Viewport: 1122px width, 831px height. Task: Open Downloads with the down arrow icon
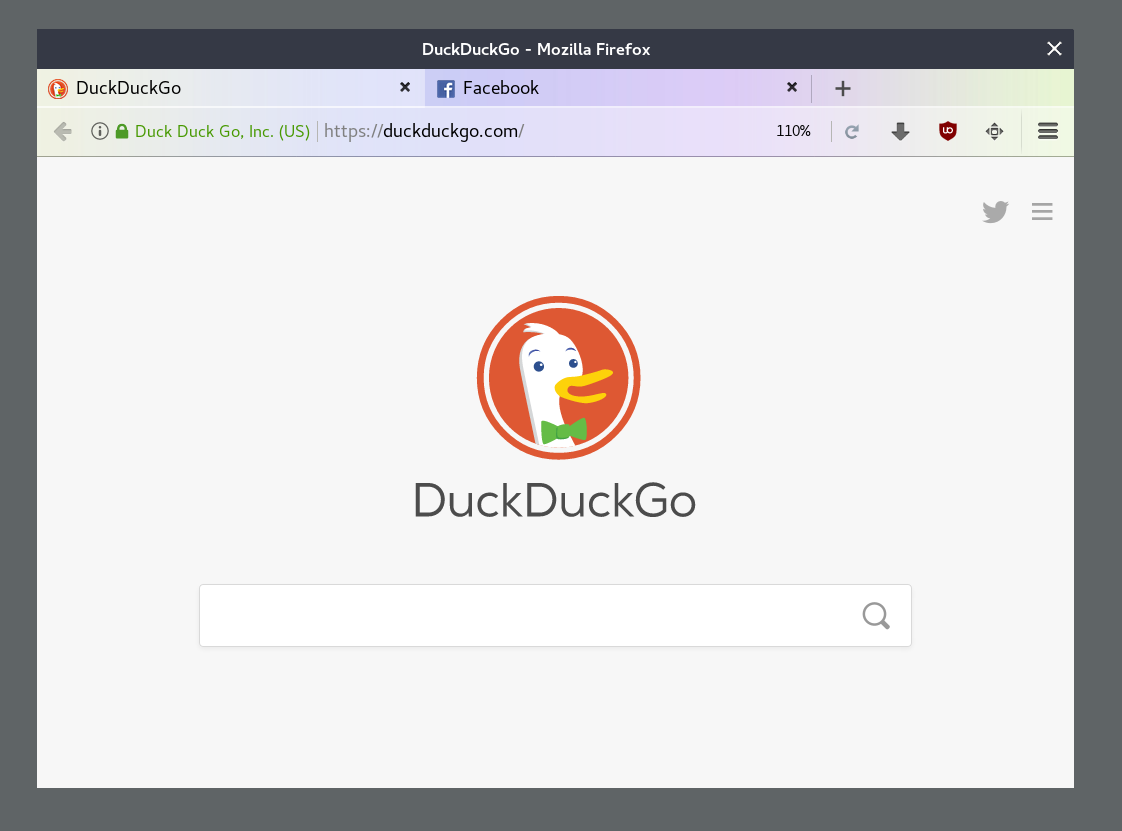pyautogui.click(x=900, y=131)
